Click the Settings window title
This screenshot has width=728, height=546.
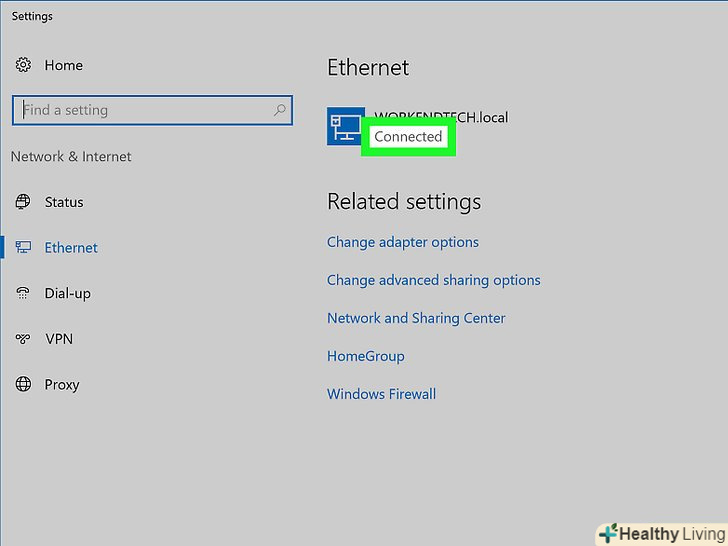32,17
